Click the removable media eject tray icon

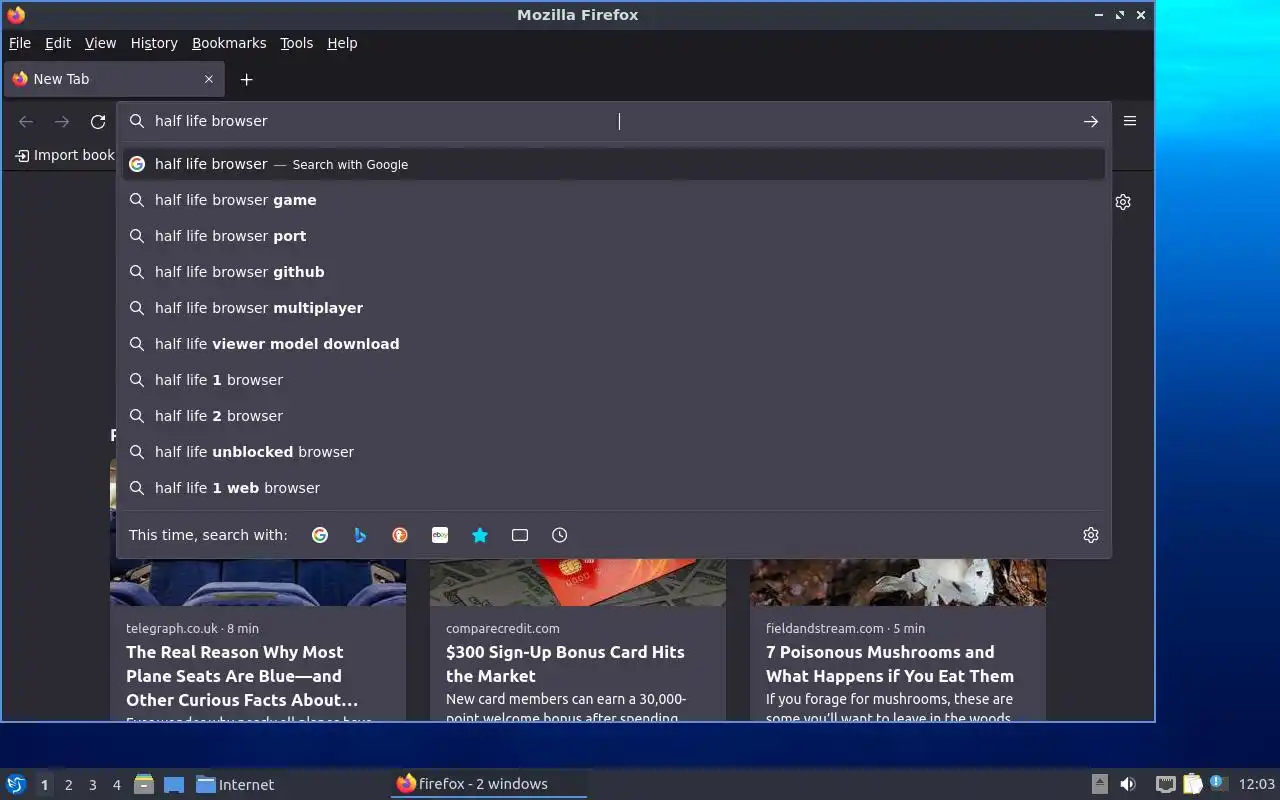point(1099,784)
